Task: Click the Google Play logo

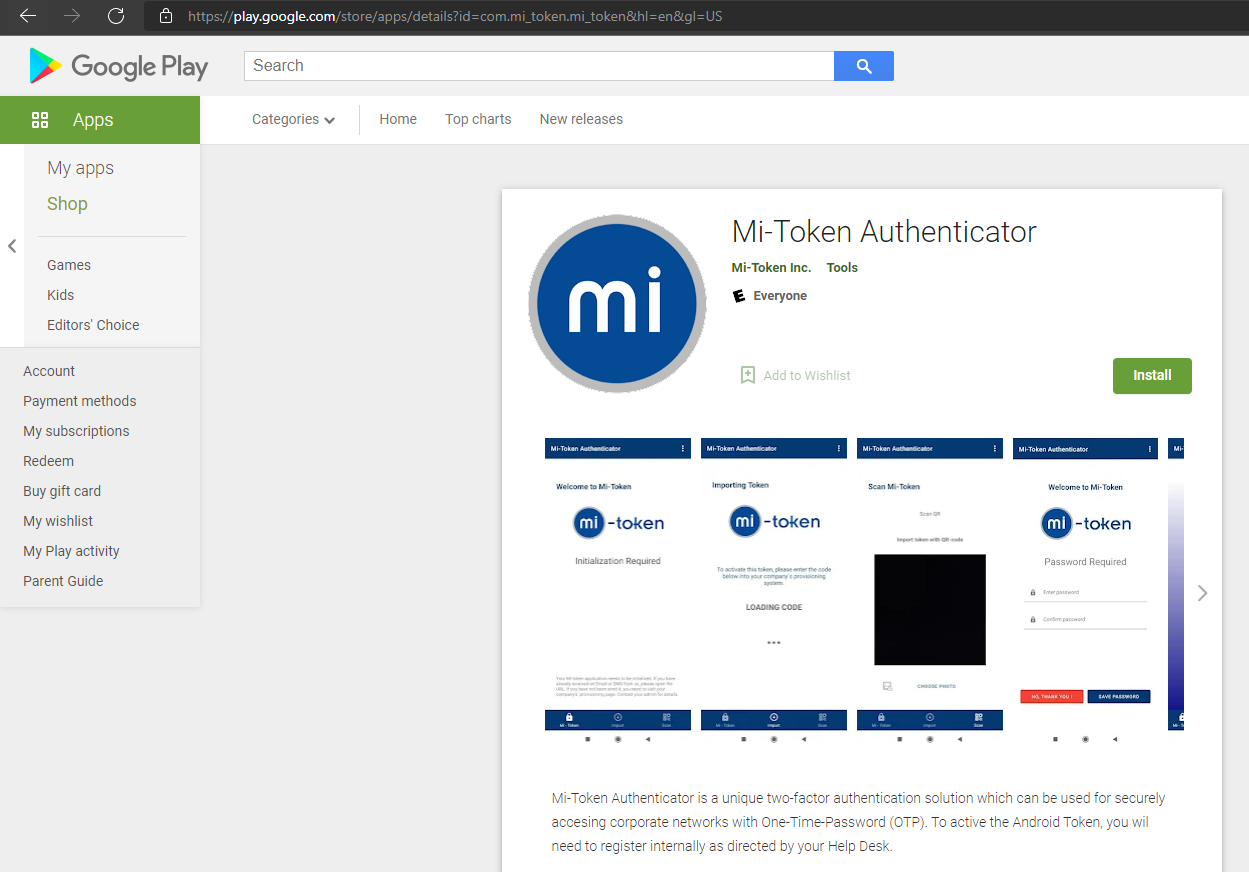Action: click(x=119, y=66)
